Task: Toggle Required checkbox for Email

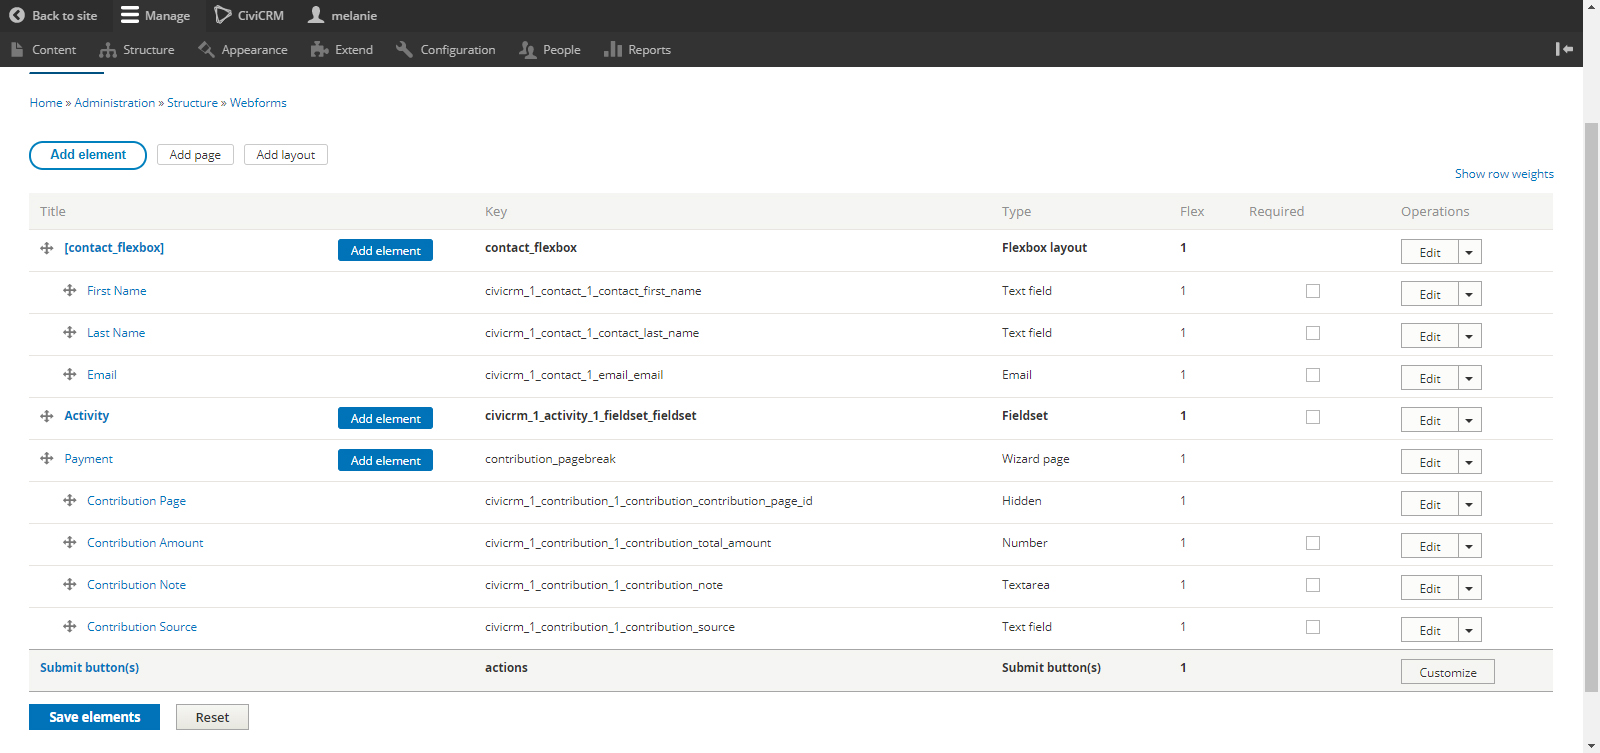Action: (x=1313, y=375)
